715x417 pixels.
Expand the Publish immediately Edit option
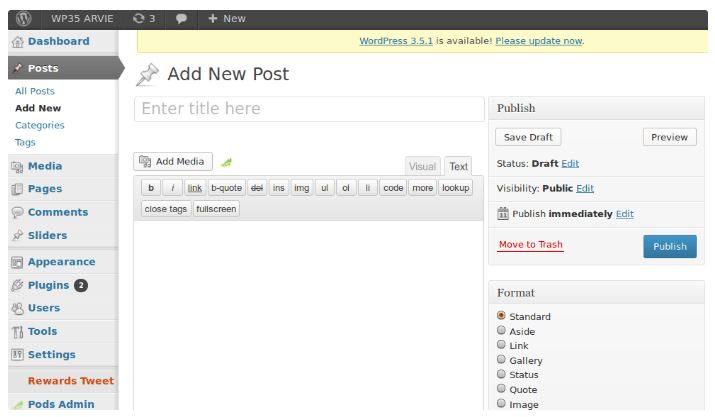coord(624,214)
